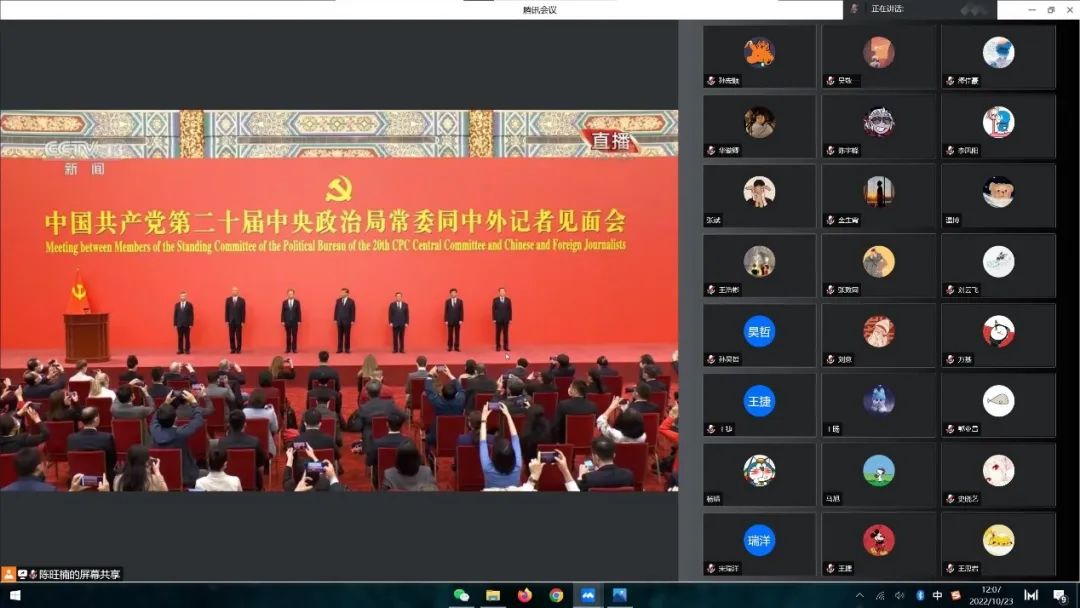Select the whale avatar participant tile
The image size is (1080, 608).
coord(998,401)
